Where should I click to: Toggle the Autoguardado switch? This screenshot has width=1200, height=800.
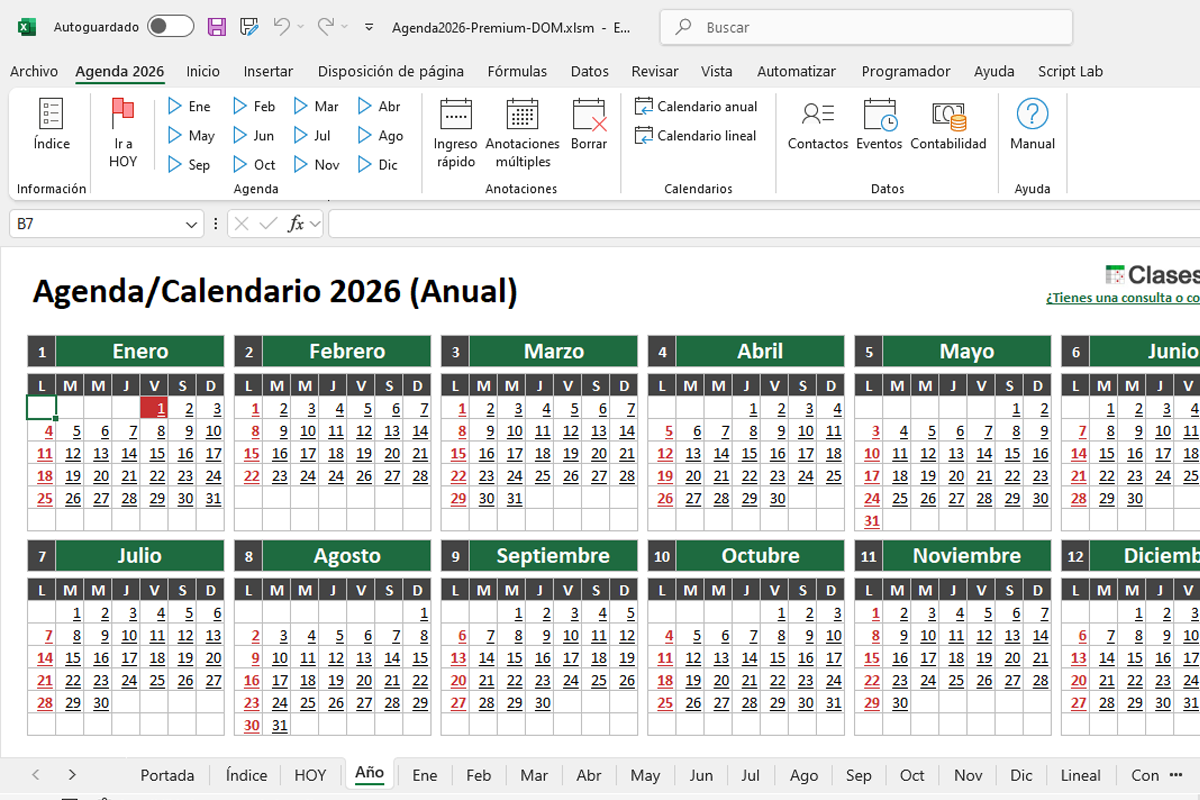[x=170, y=27]
